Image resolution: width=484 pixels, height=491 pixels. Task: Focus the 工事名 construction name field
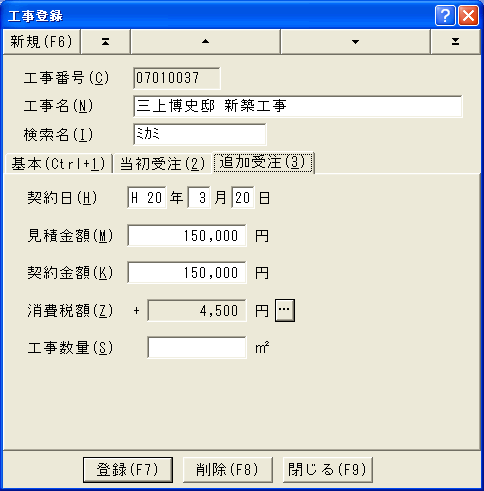[x=298, y=106]
